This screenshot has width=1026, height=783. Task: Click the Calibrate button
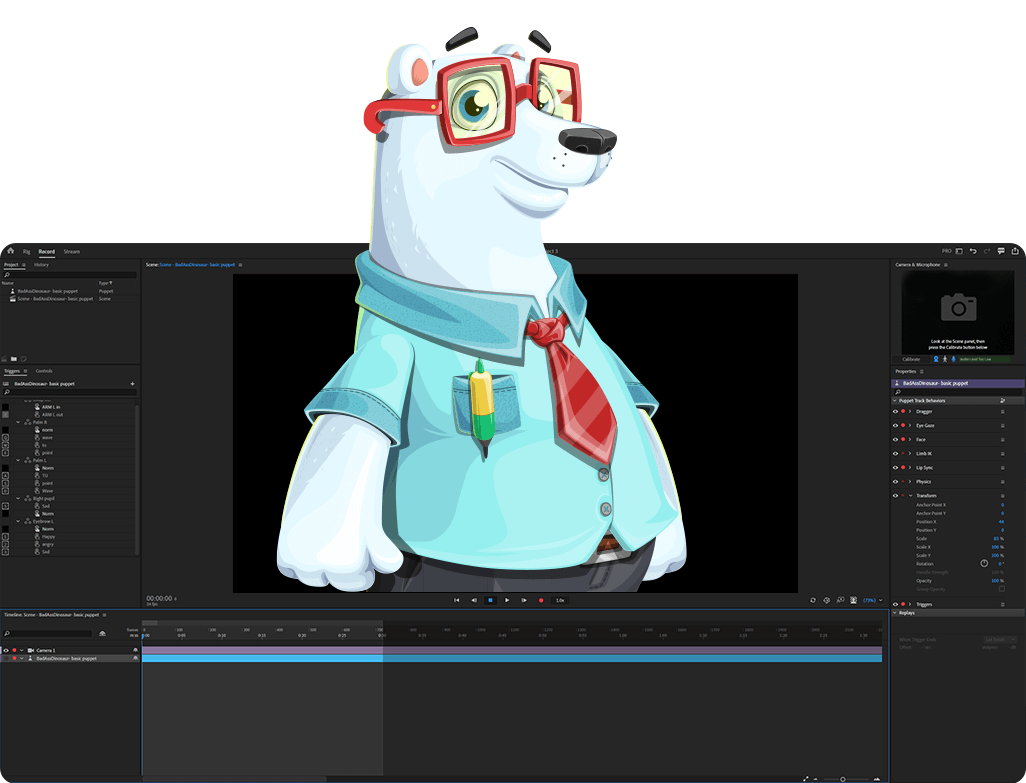tap(911, 359)
